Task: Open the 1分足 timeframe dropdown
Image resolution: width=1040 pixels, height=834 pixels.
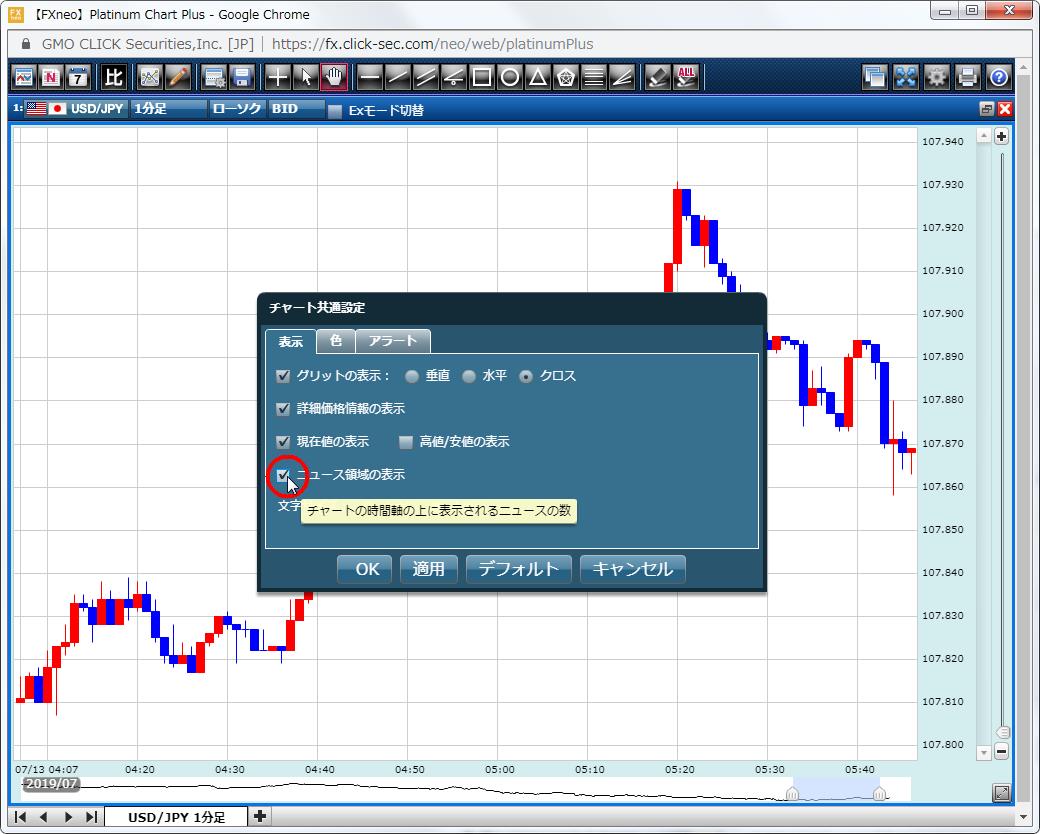Action: pyautogui.click(x=168, y=110)
